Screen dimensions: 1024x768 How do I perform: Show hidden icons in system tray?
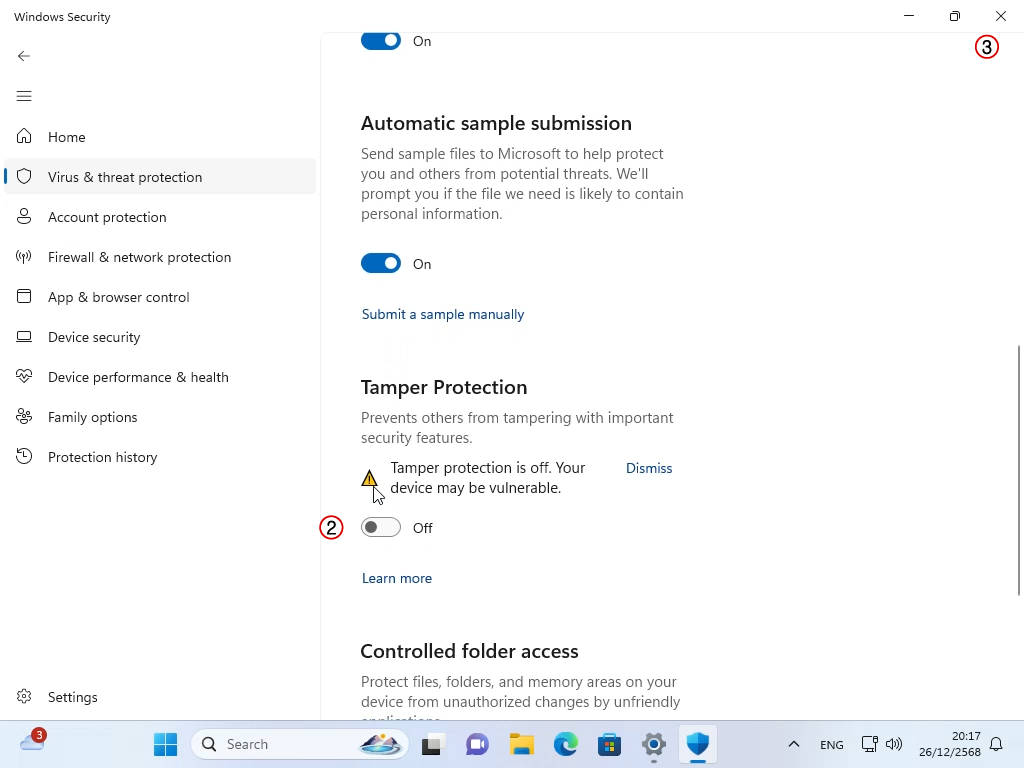tap(793, 744)
